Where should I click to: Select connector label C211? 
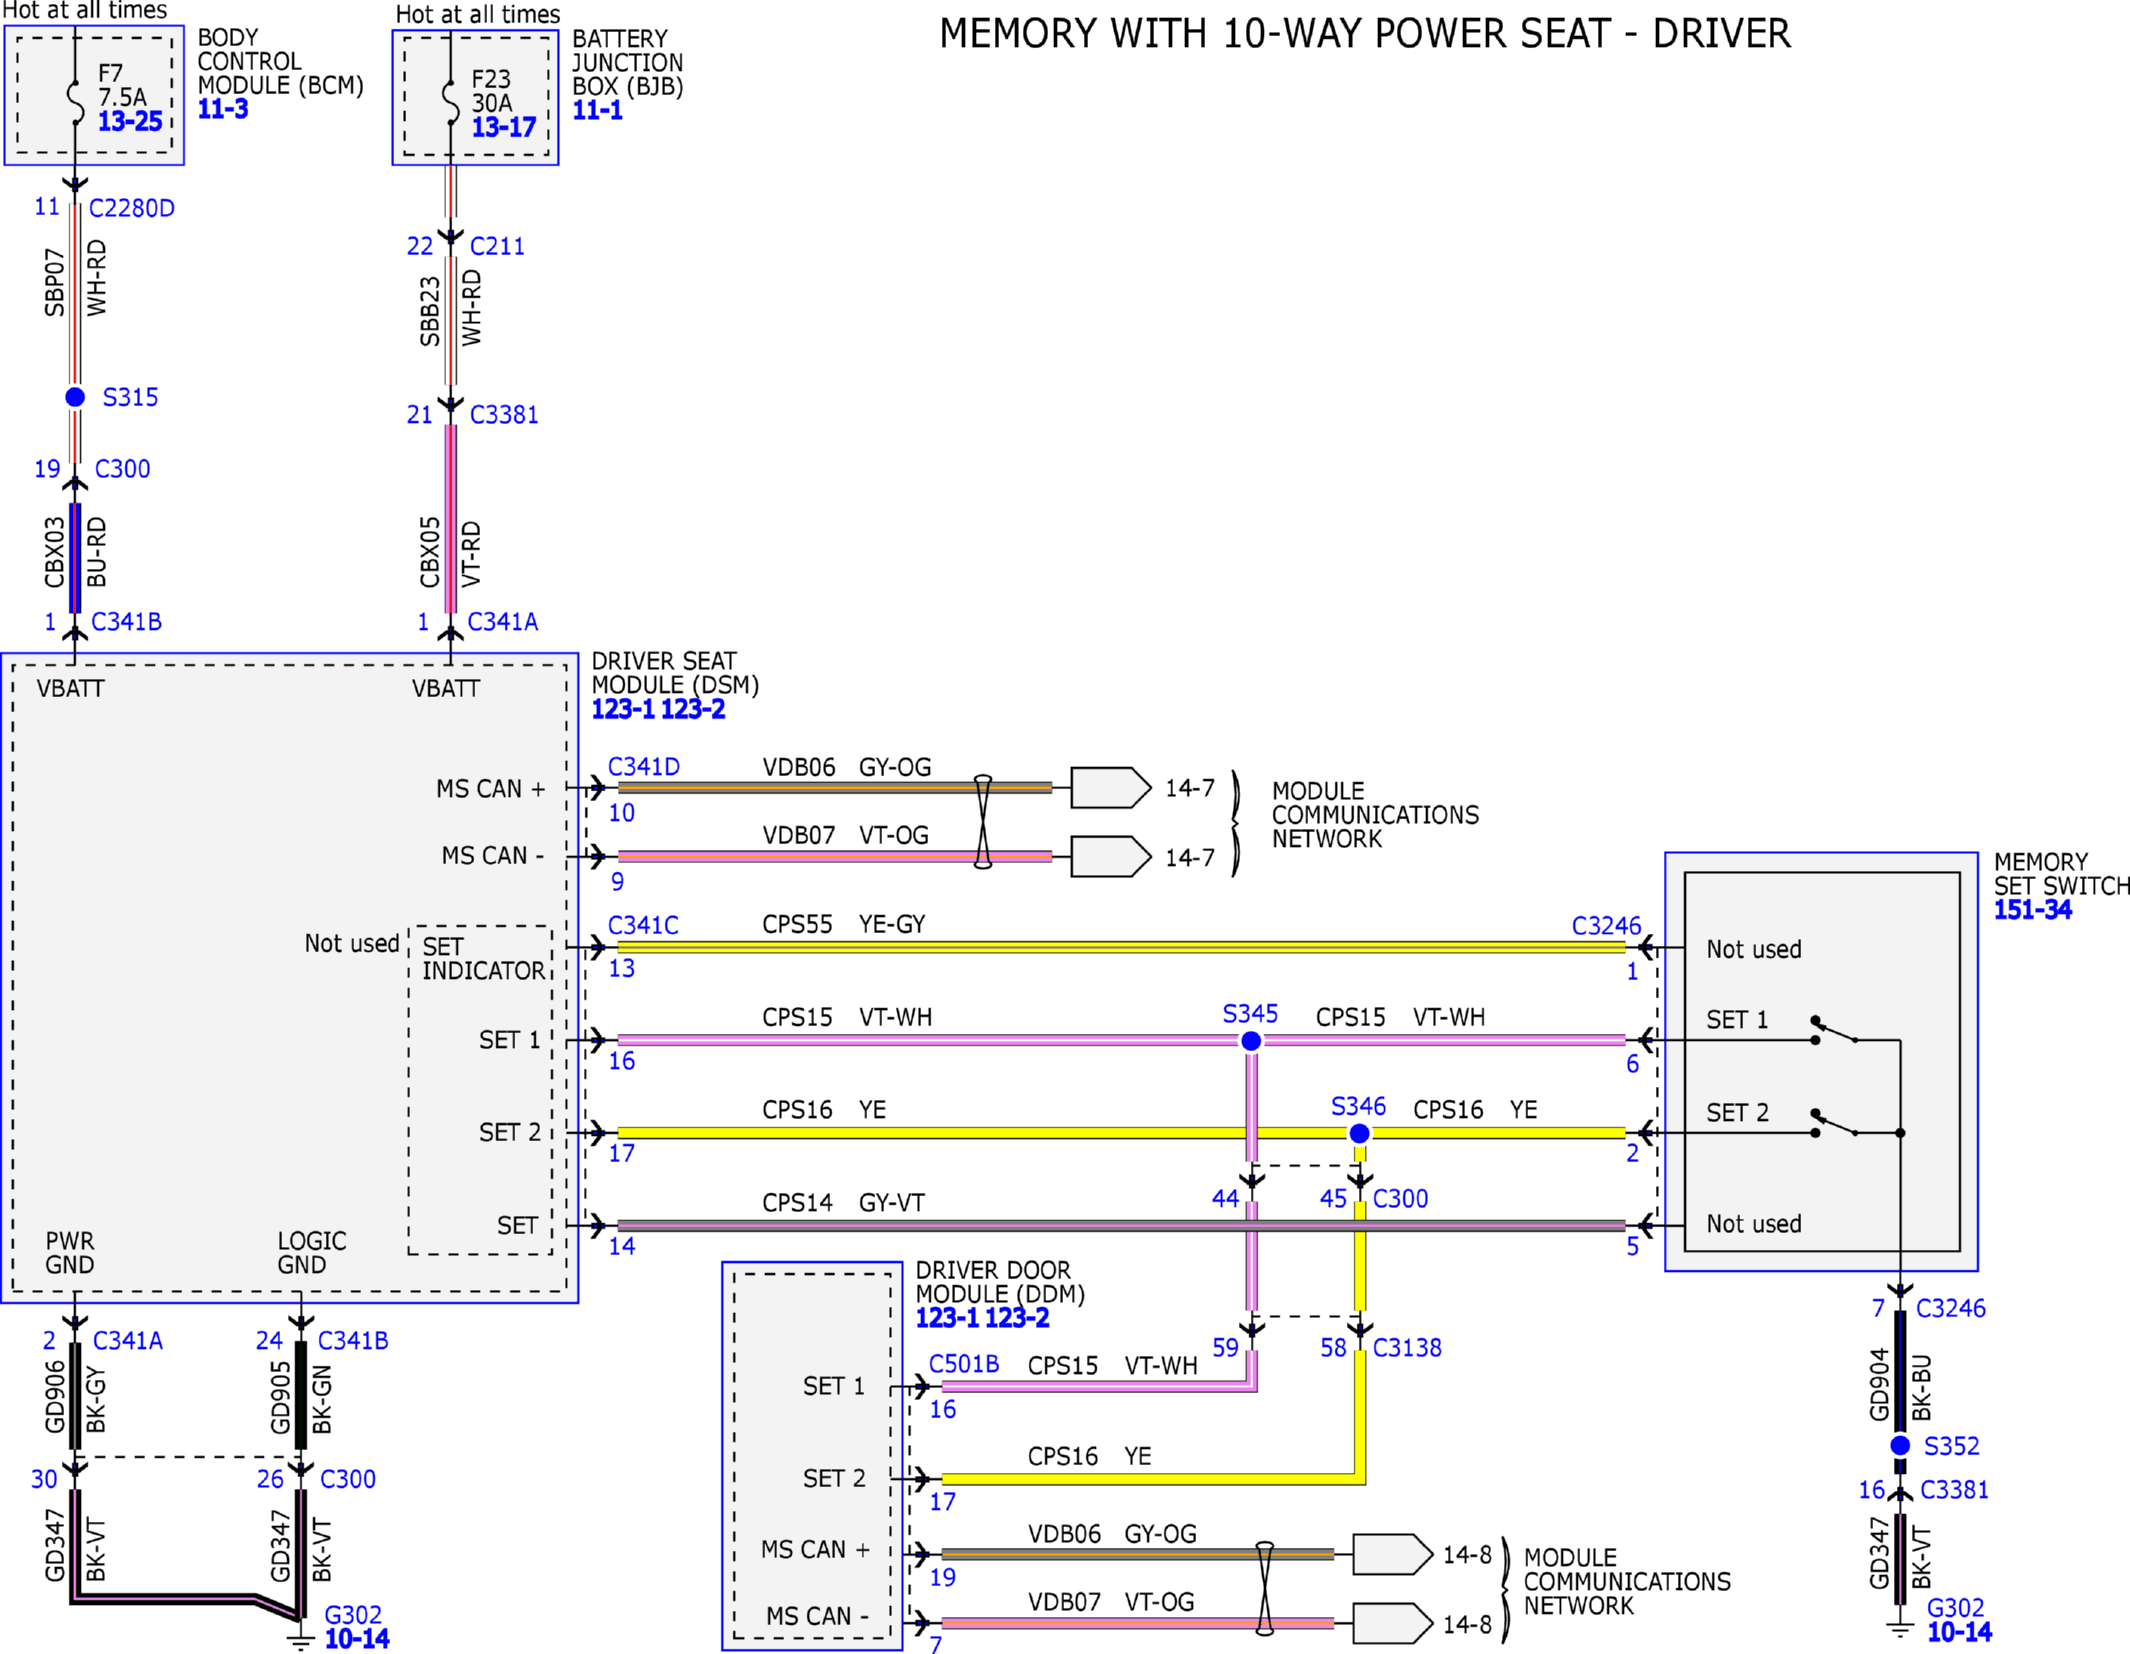(x=497, y=246)
